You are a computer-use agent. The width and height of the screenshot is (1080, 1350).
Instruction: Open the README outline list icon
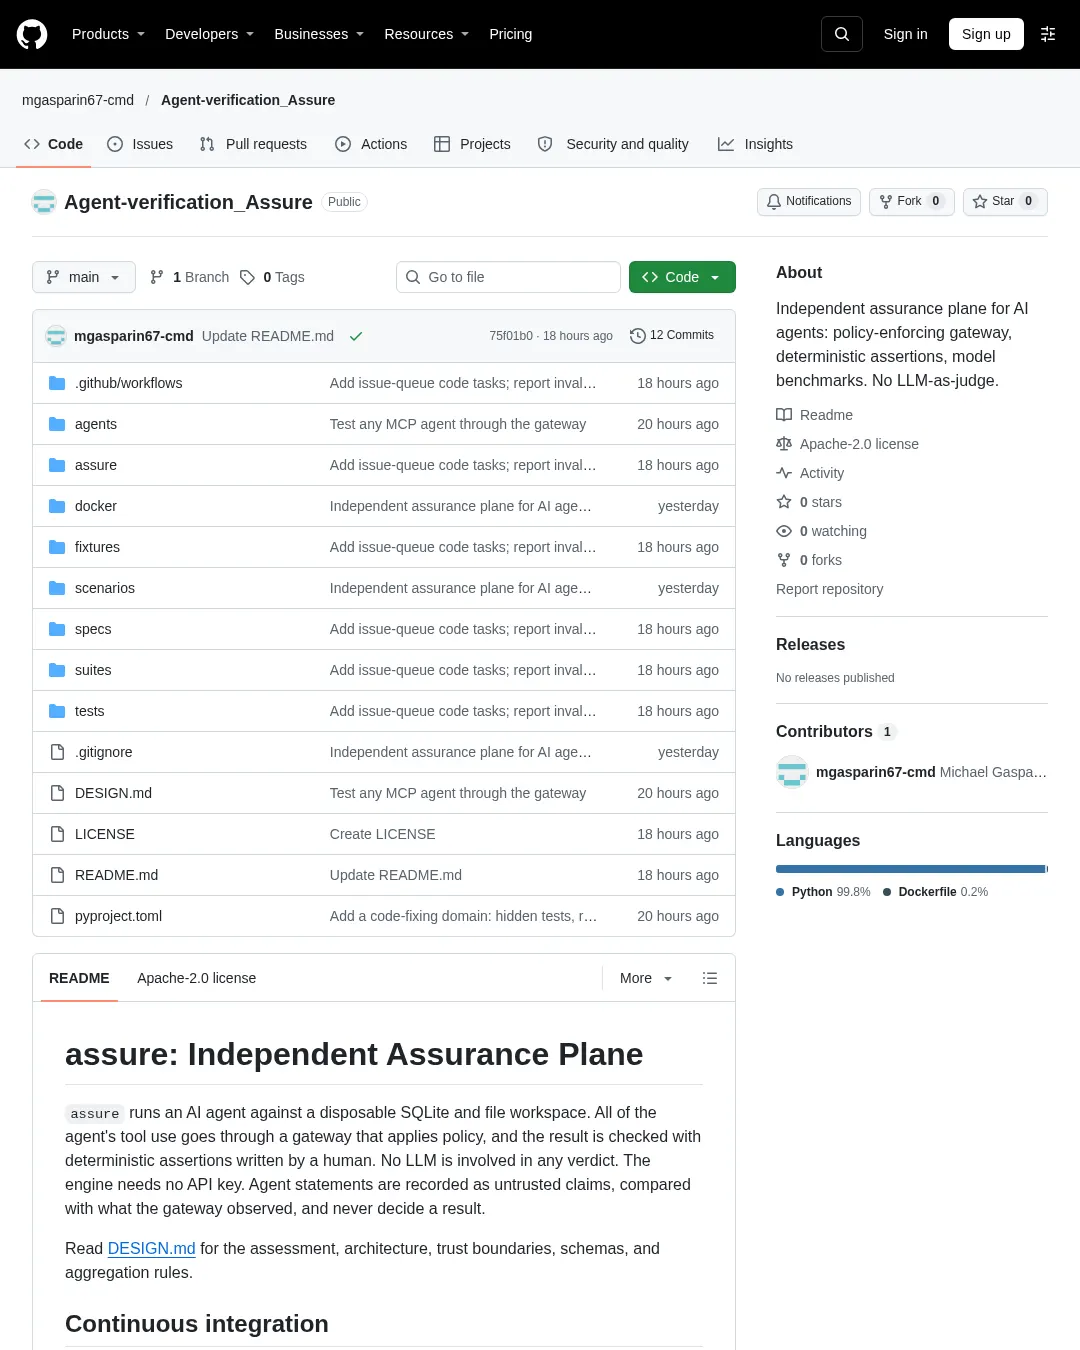coord(710,978)
